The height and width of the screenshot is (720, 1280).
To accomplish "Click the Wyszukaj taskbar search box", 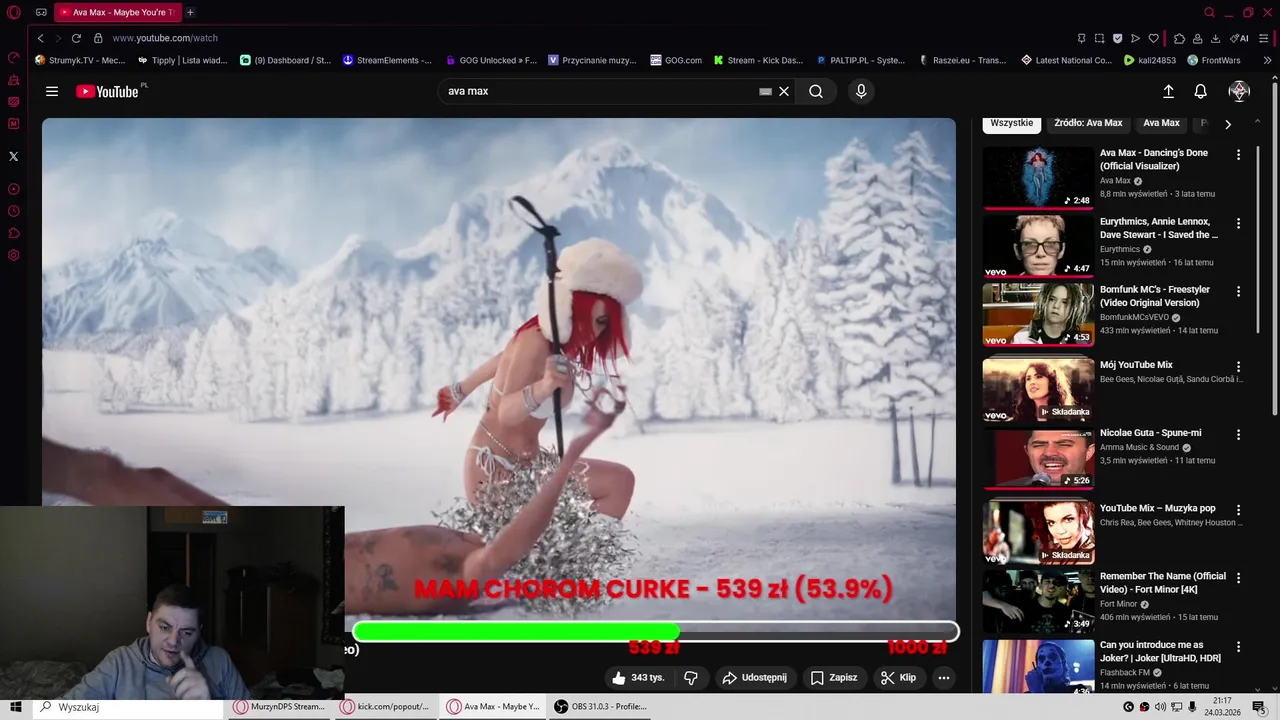I will pyautogui.click(x=128, y=707).
